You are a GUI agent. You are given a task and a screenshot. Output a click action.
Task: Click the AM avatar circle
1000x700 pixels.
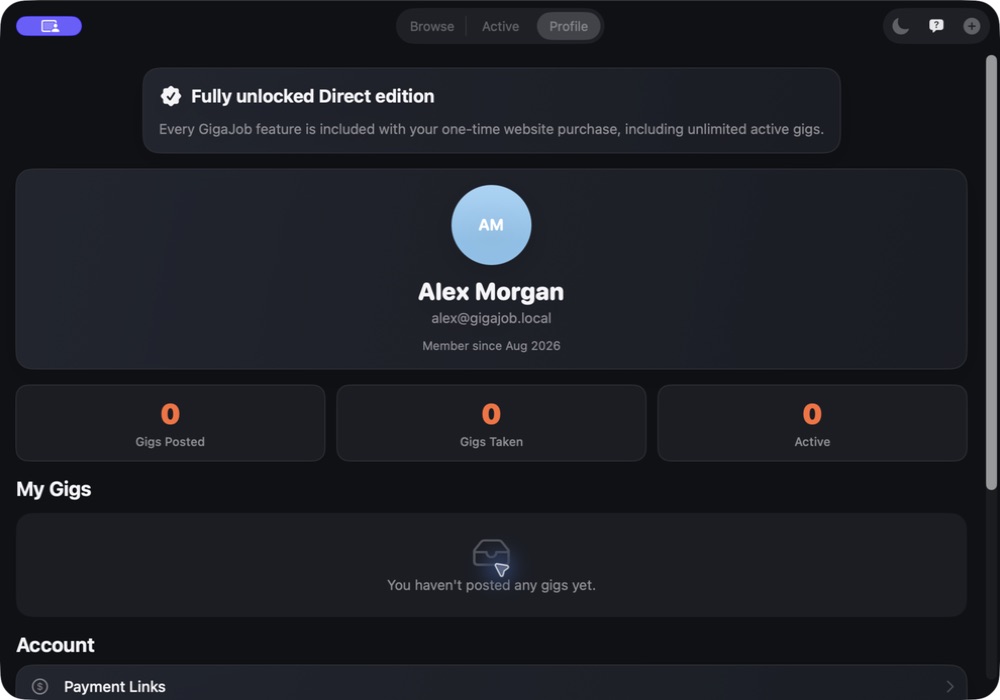click(491, 225)
